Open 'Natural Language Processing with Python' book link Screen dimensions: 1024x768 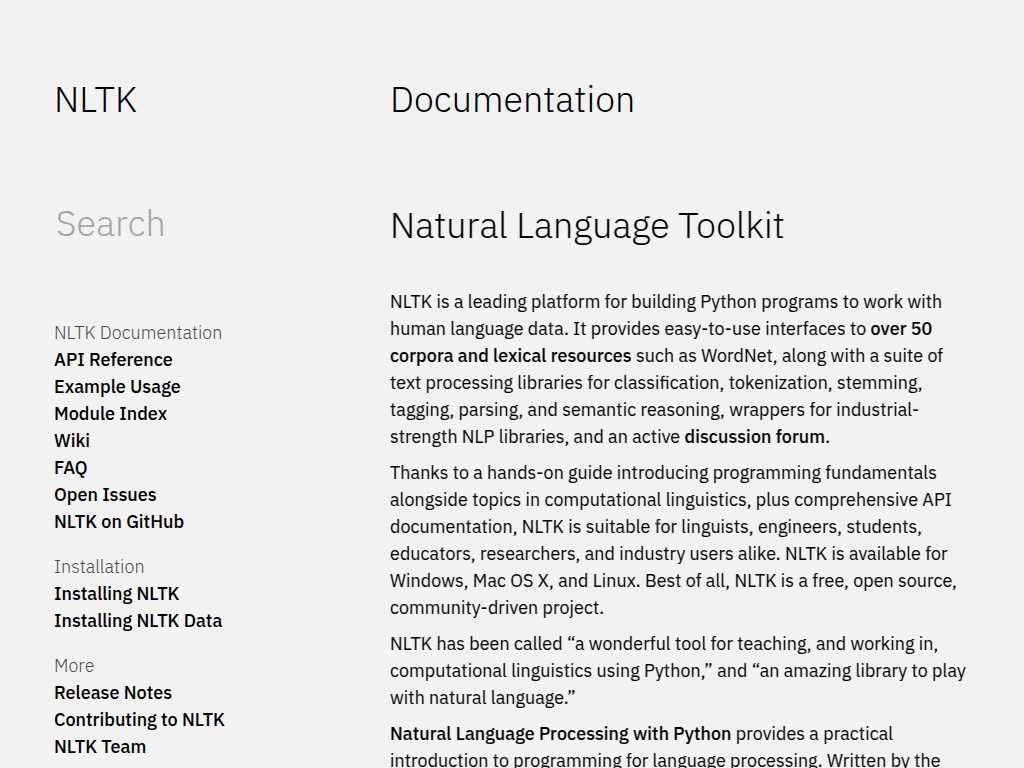(560, 734)
